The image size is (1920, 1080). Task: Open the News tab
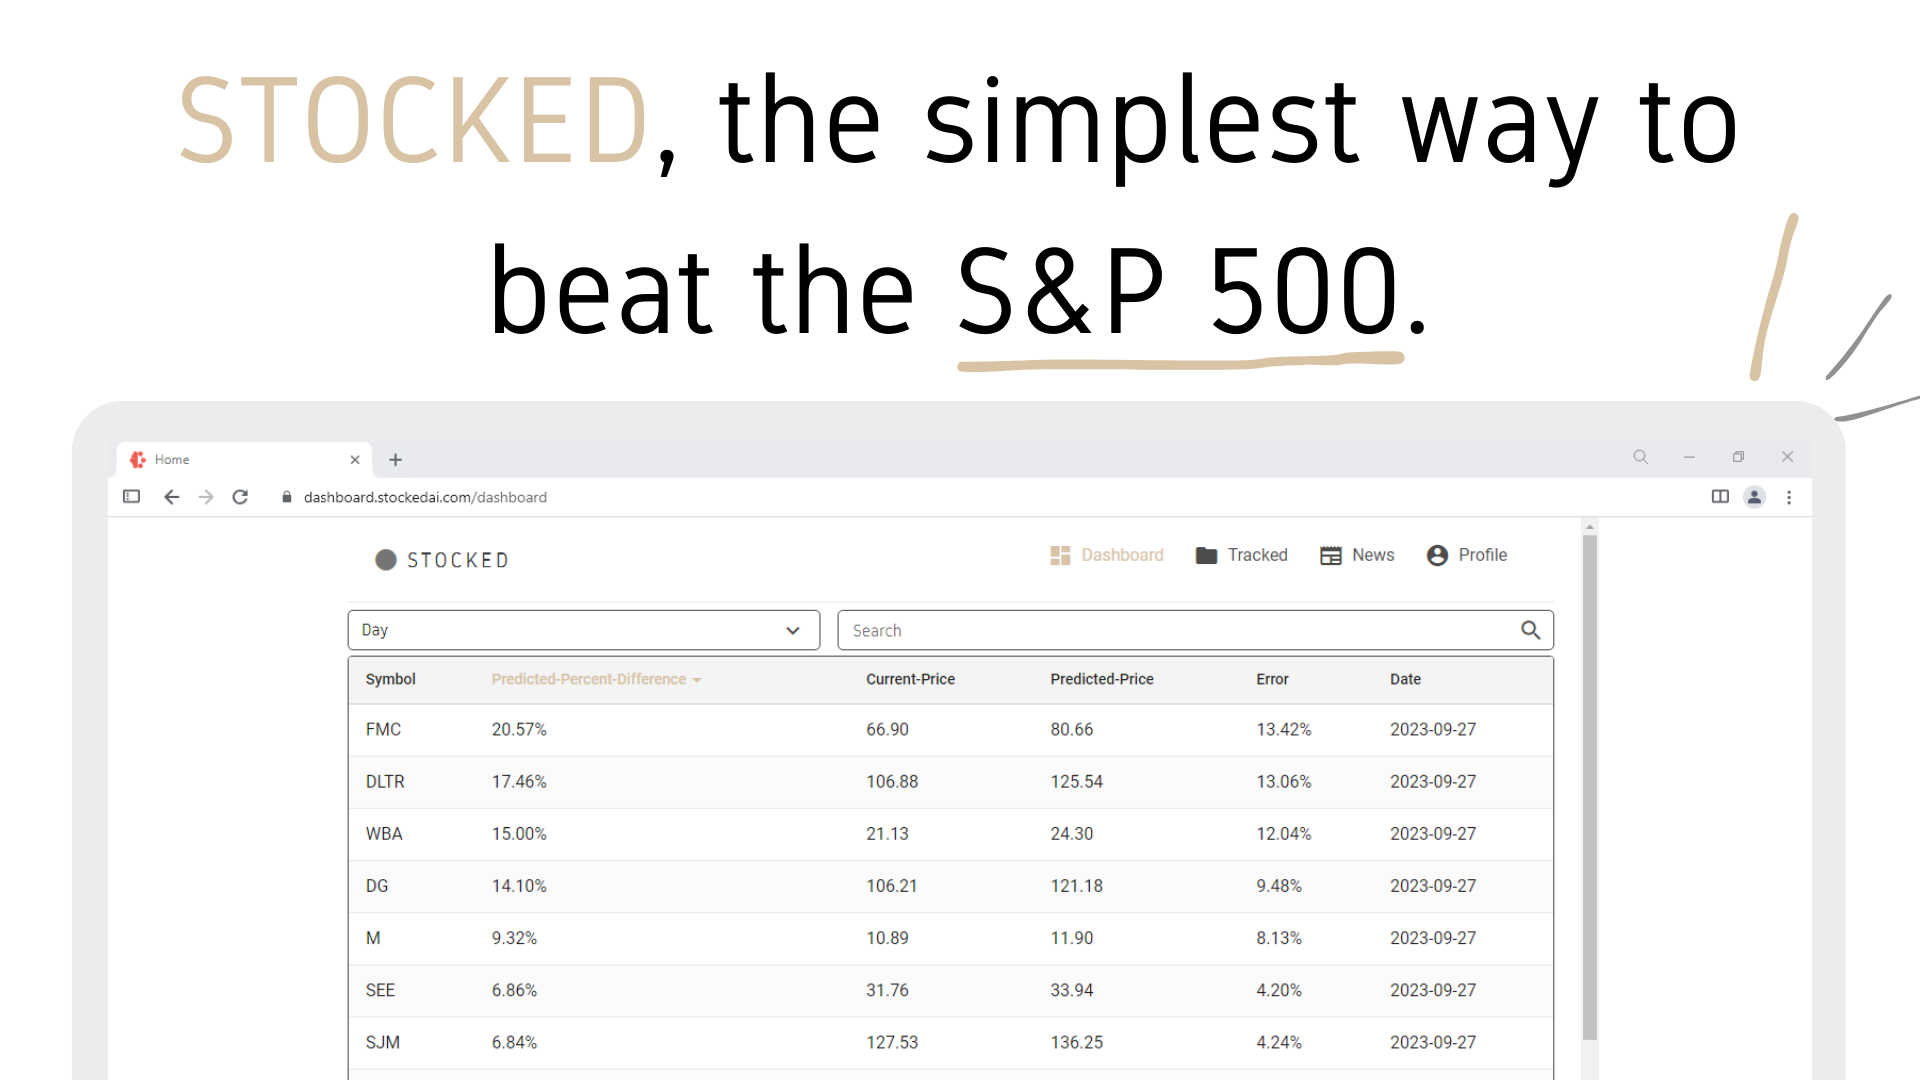[x=1356, y=554]
